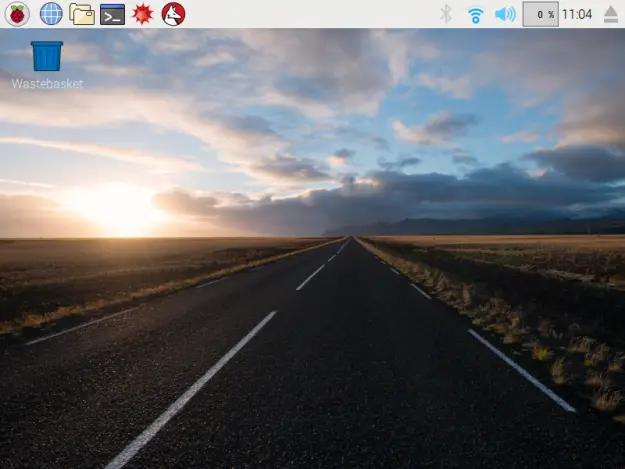Image resolution: width=625 pixels, height=469 pixels.
Task: Launch the Wolfram wolf icon
Action: click(173, 14)
